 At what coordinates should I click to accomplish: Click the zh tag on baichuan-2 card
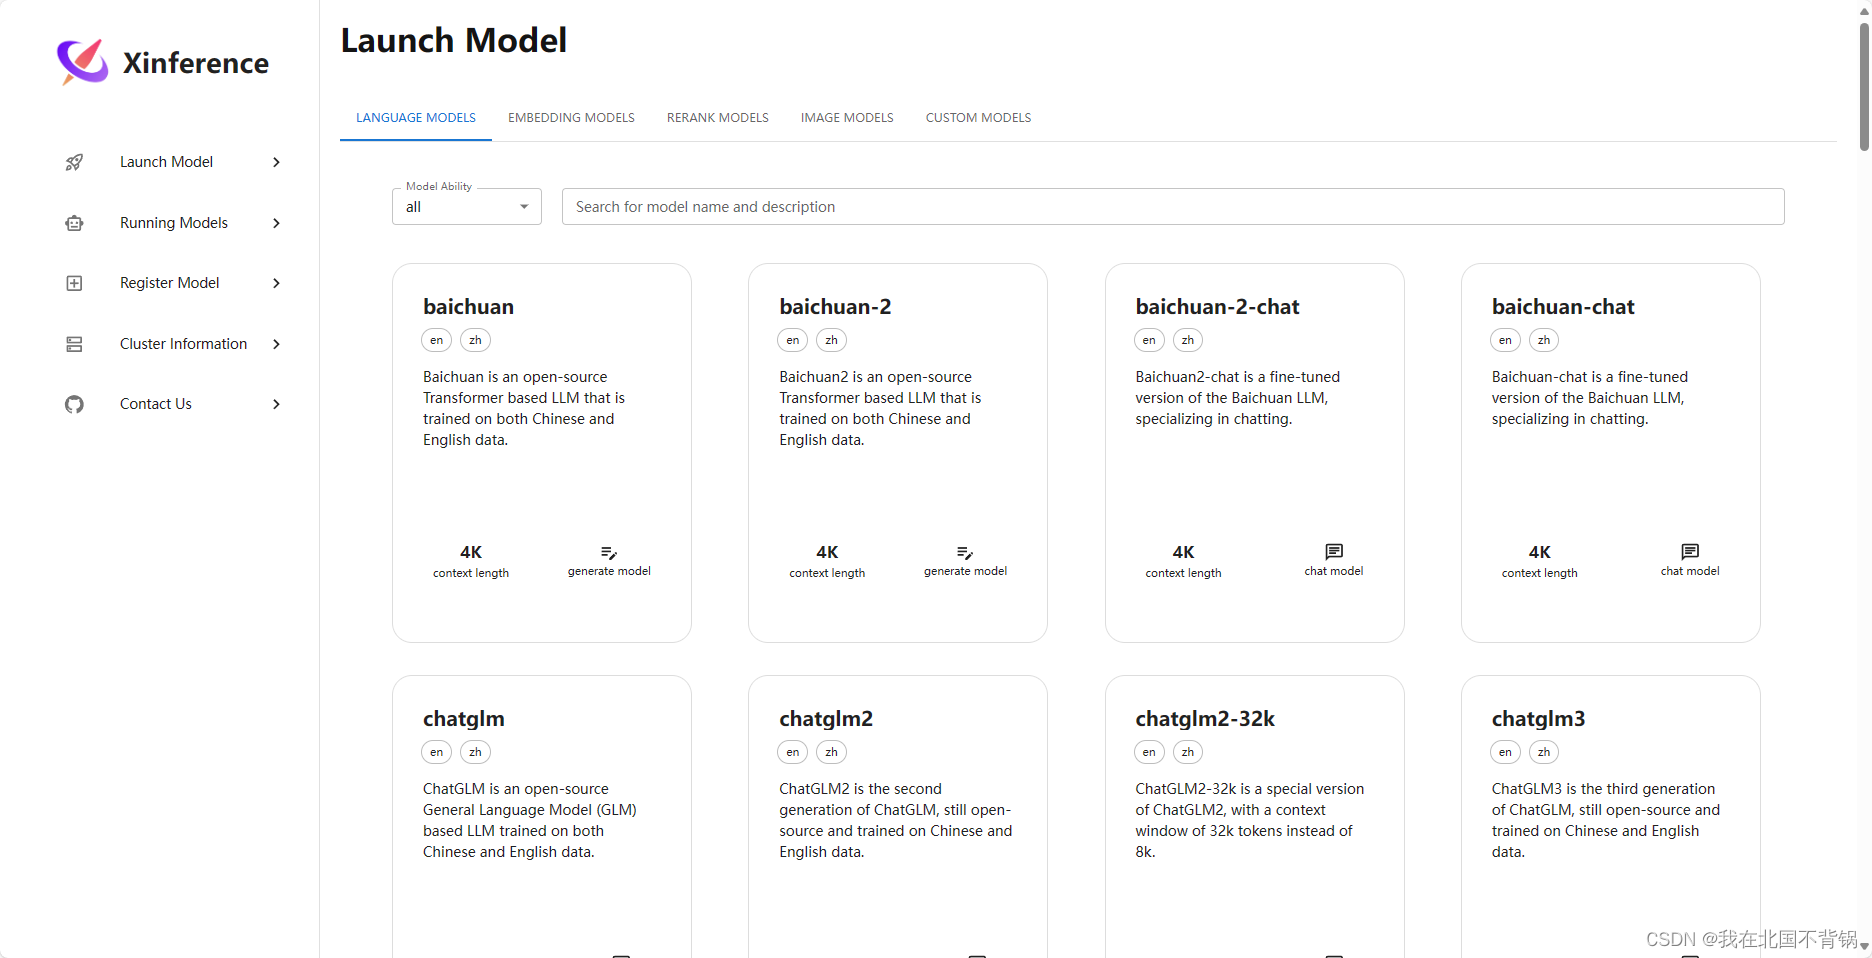point(831,340)
